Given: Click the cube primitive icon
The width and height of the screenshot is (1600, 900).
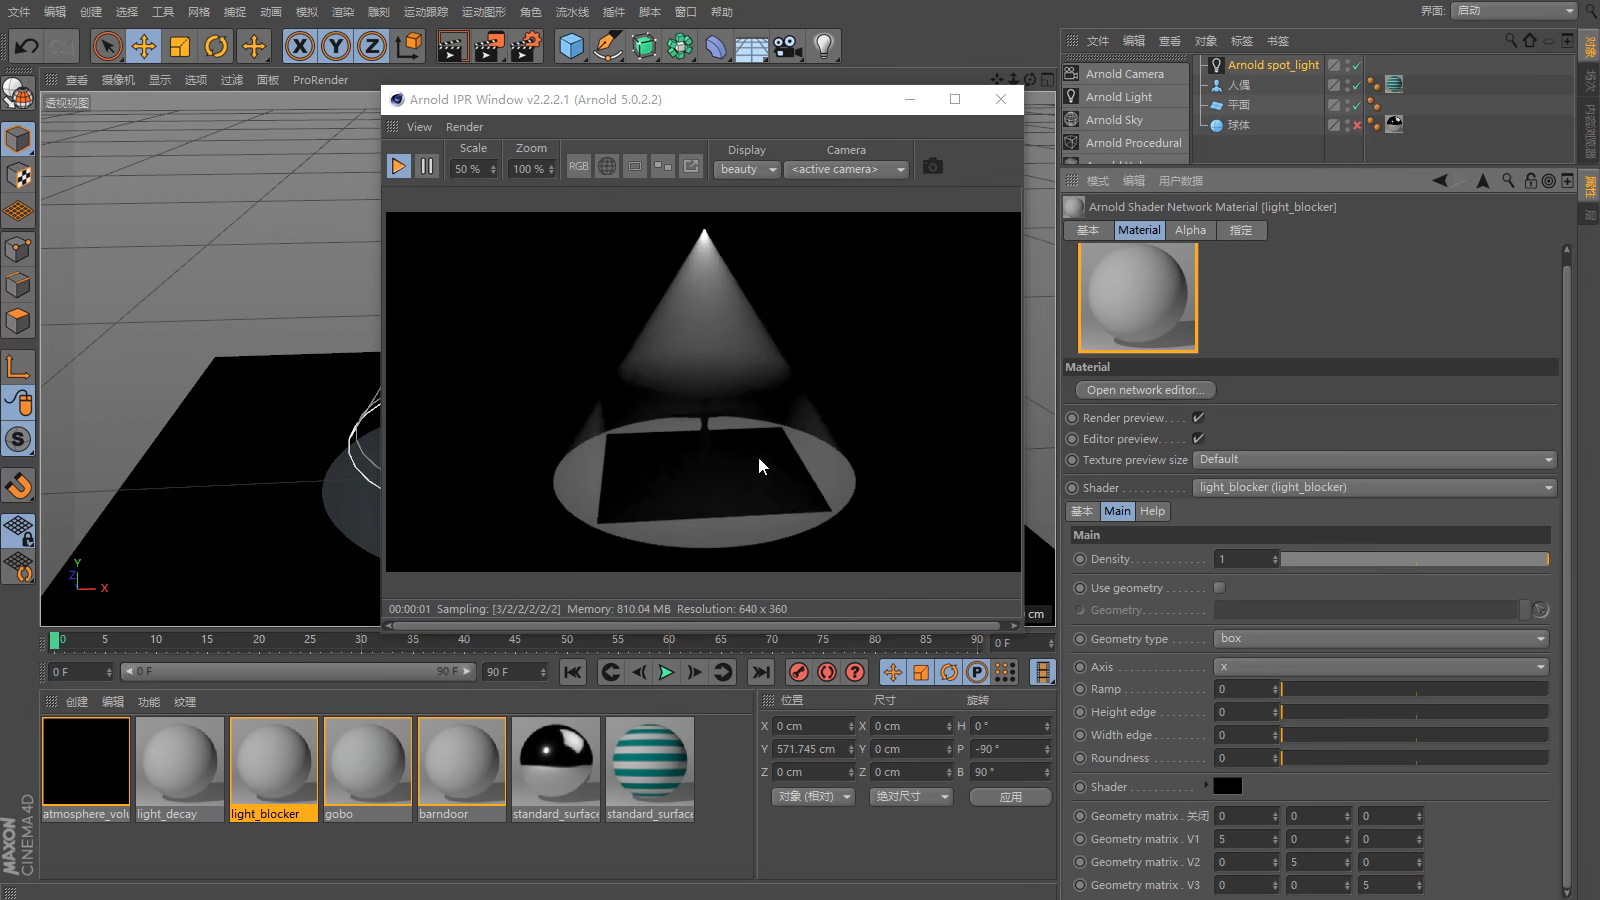Looking at the screenshot, I should (x=571, y=46).
